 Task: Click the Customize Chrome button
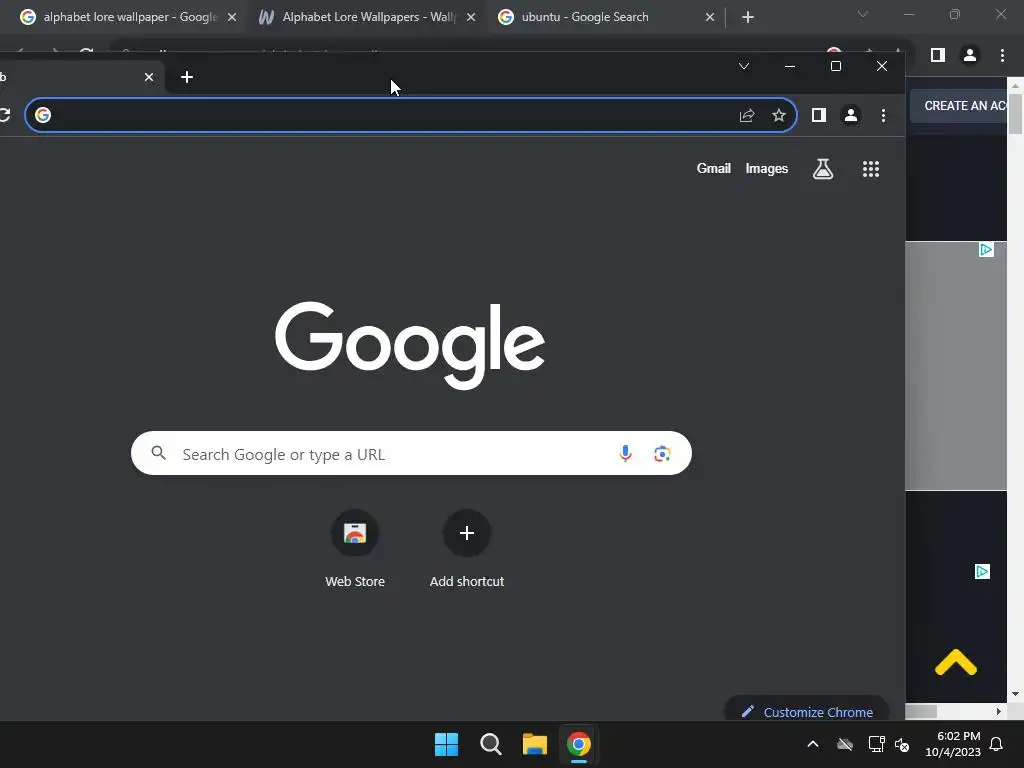pyautogui.click(x=807, y=709)
